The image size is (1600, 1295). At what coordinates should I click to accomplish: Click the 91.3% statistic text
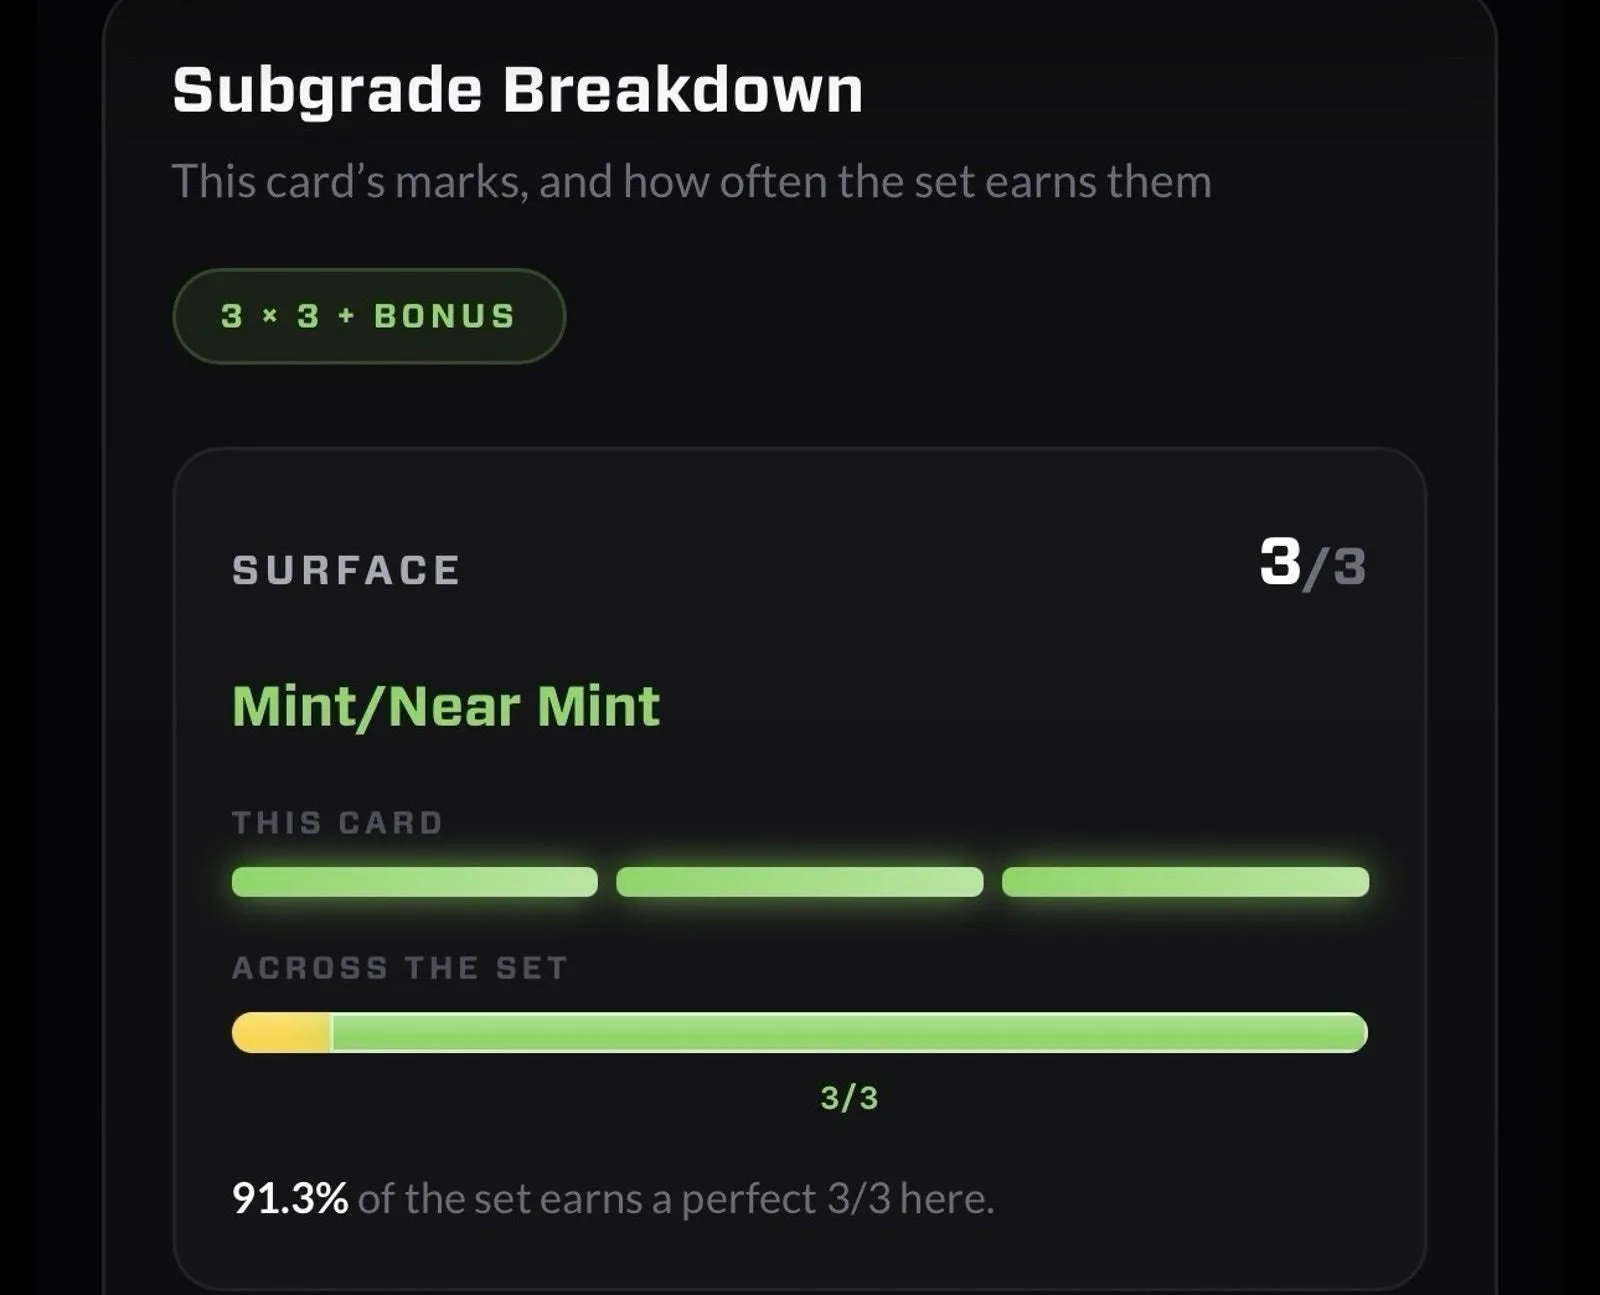(x=290, y=1198)
